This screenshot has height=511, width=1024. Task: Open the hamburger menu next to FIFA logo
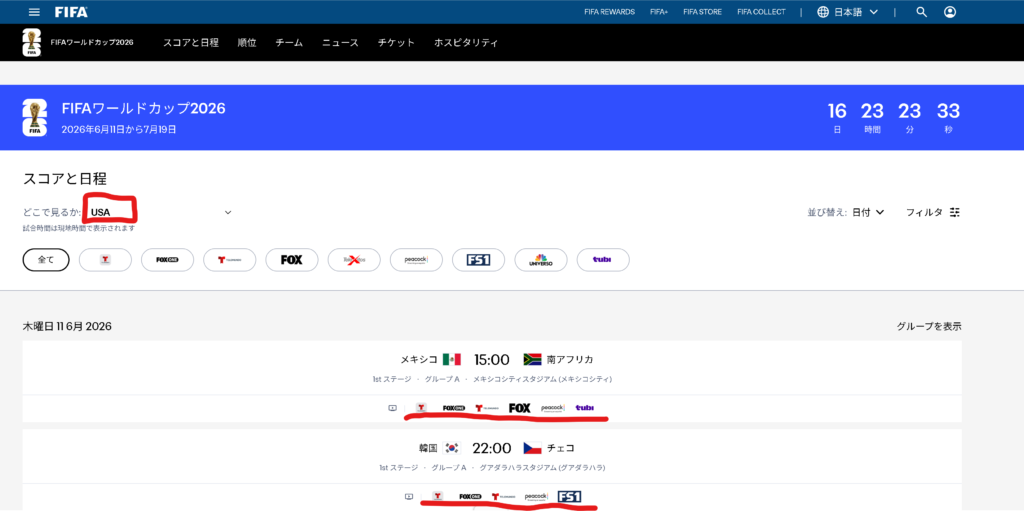[35, 12]
